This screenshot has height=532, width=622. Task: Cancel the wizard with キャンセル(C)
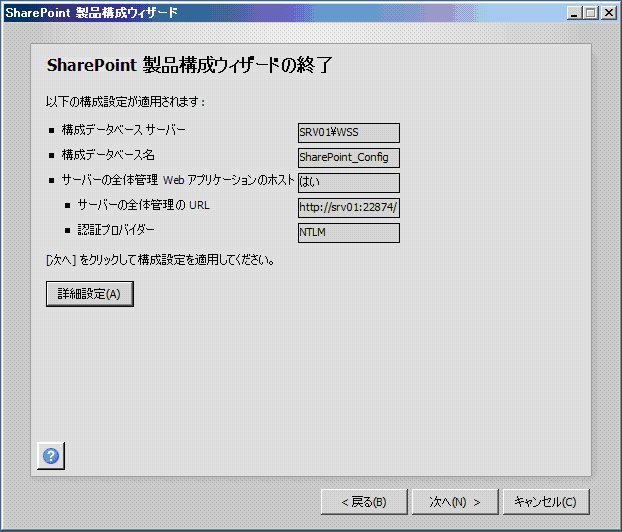pyautogui.click(x=546, y=502)
